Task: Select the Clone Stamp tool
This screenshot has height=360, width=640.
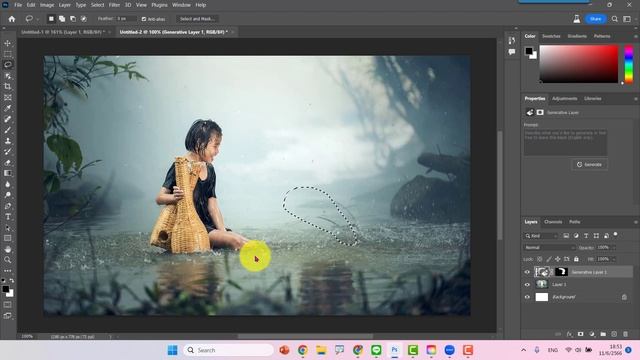Action: (7, 141)
